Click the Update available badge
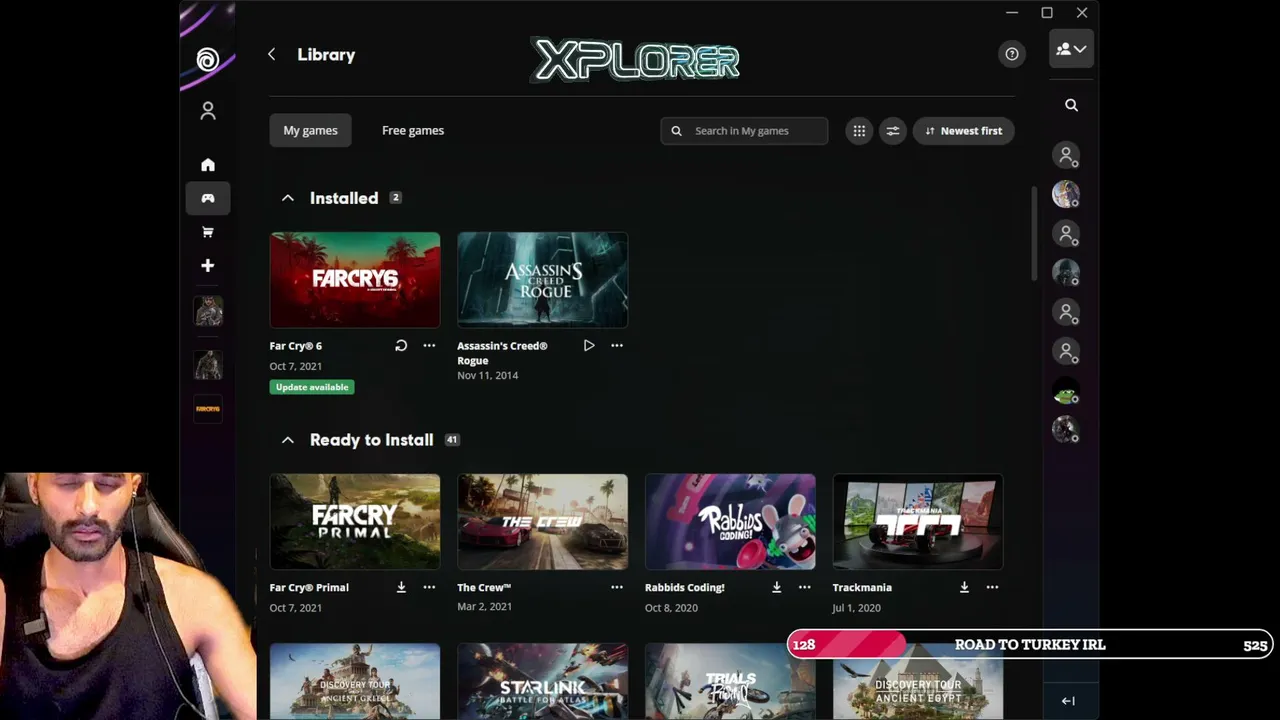 click(x=312, y=387)
